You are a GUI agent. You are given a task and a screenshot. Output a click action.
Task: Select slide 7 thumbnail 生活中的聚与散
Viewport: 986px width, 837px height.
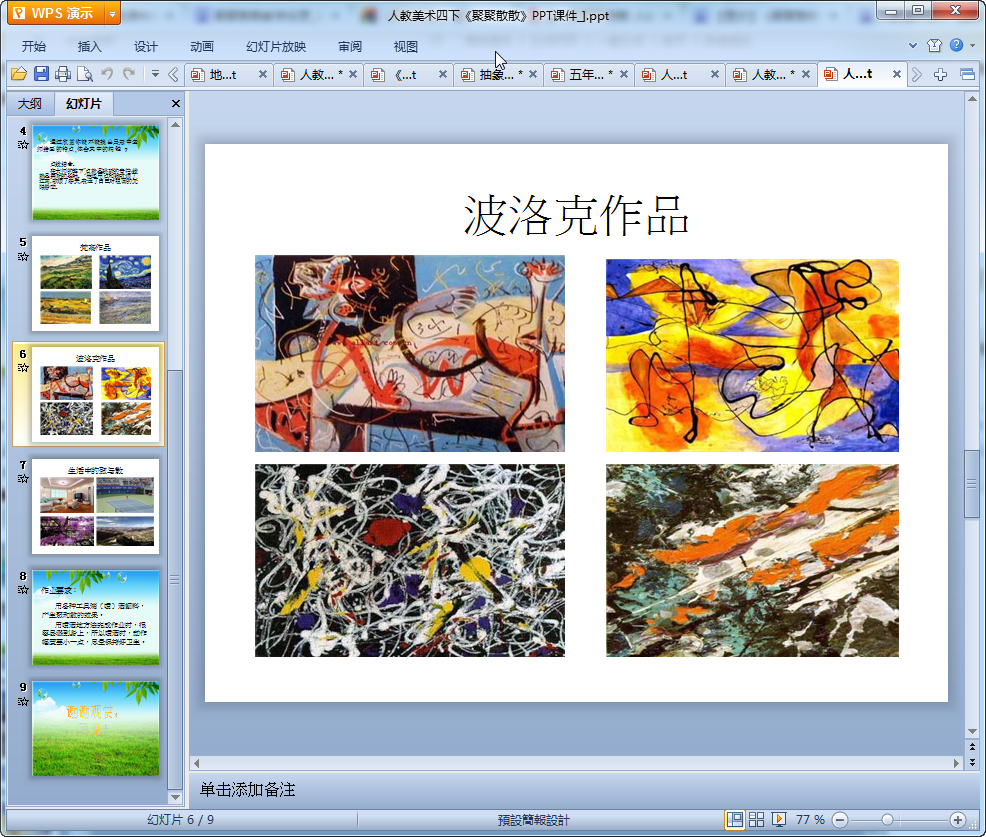(x=96, y=506)
